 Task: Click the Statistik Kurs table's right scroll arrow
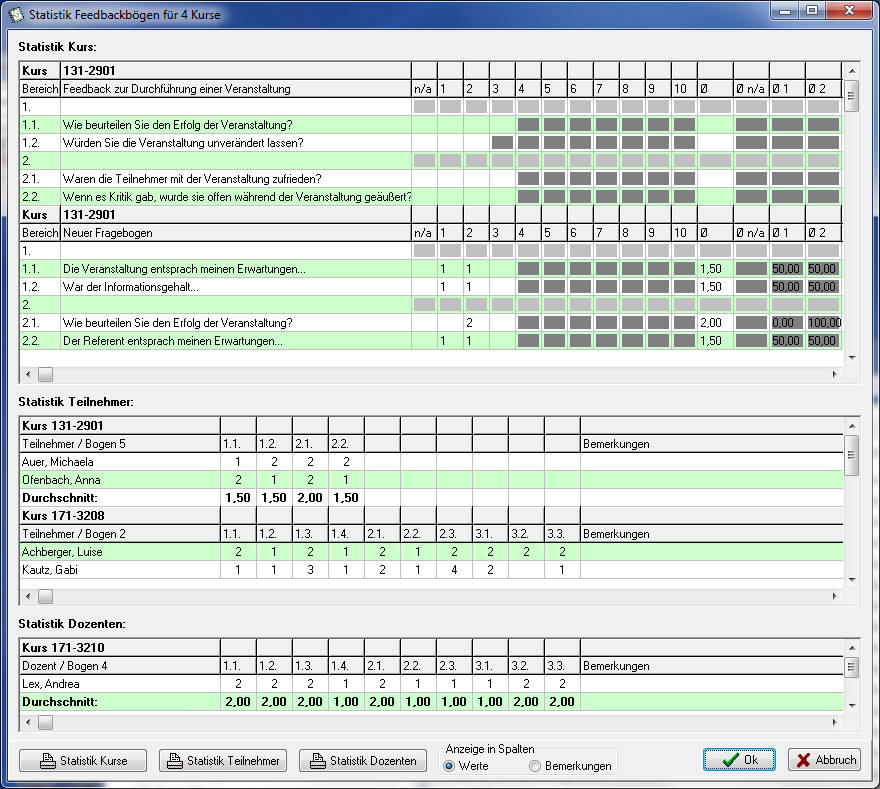pyautogui.click(x=835, y=374)
